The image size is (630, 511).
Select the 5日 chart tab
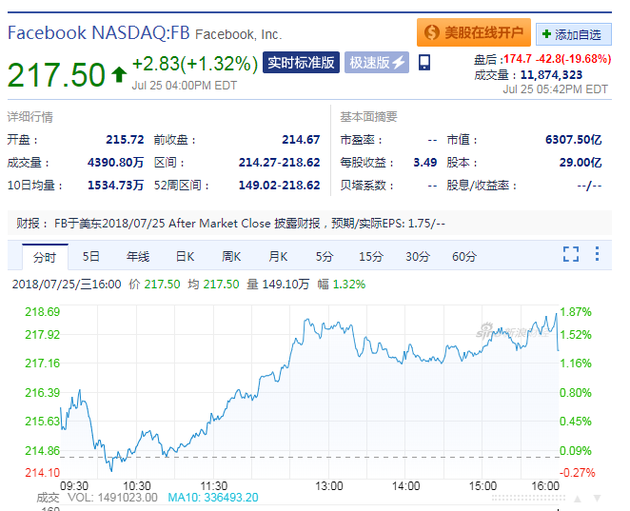coord(91,256)
